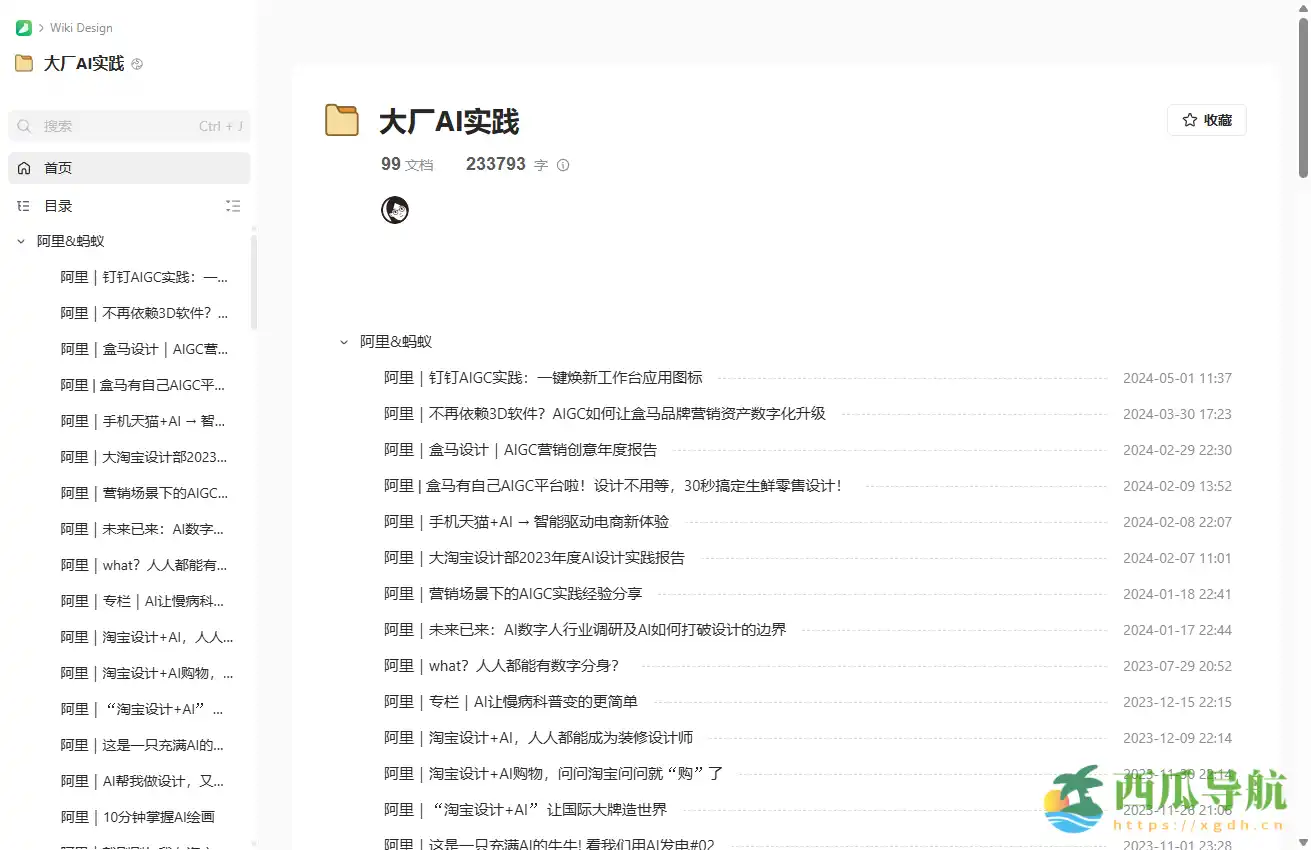
Task: Click the outline tree icon beside 目录
Action: (x=22, y=206)
